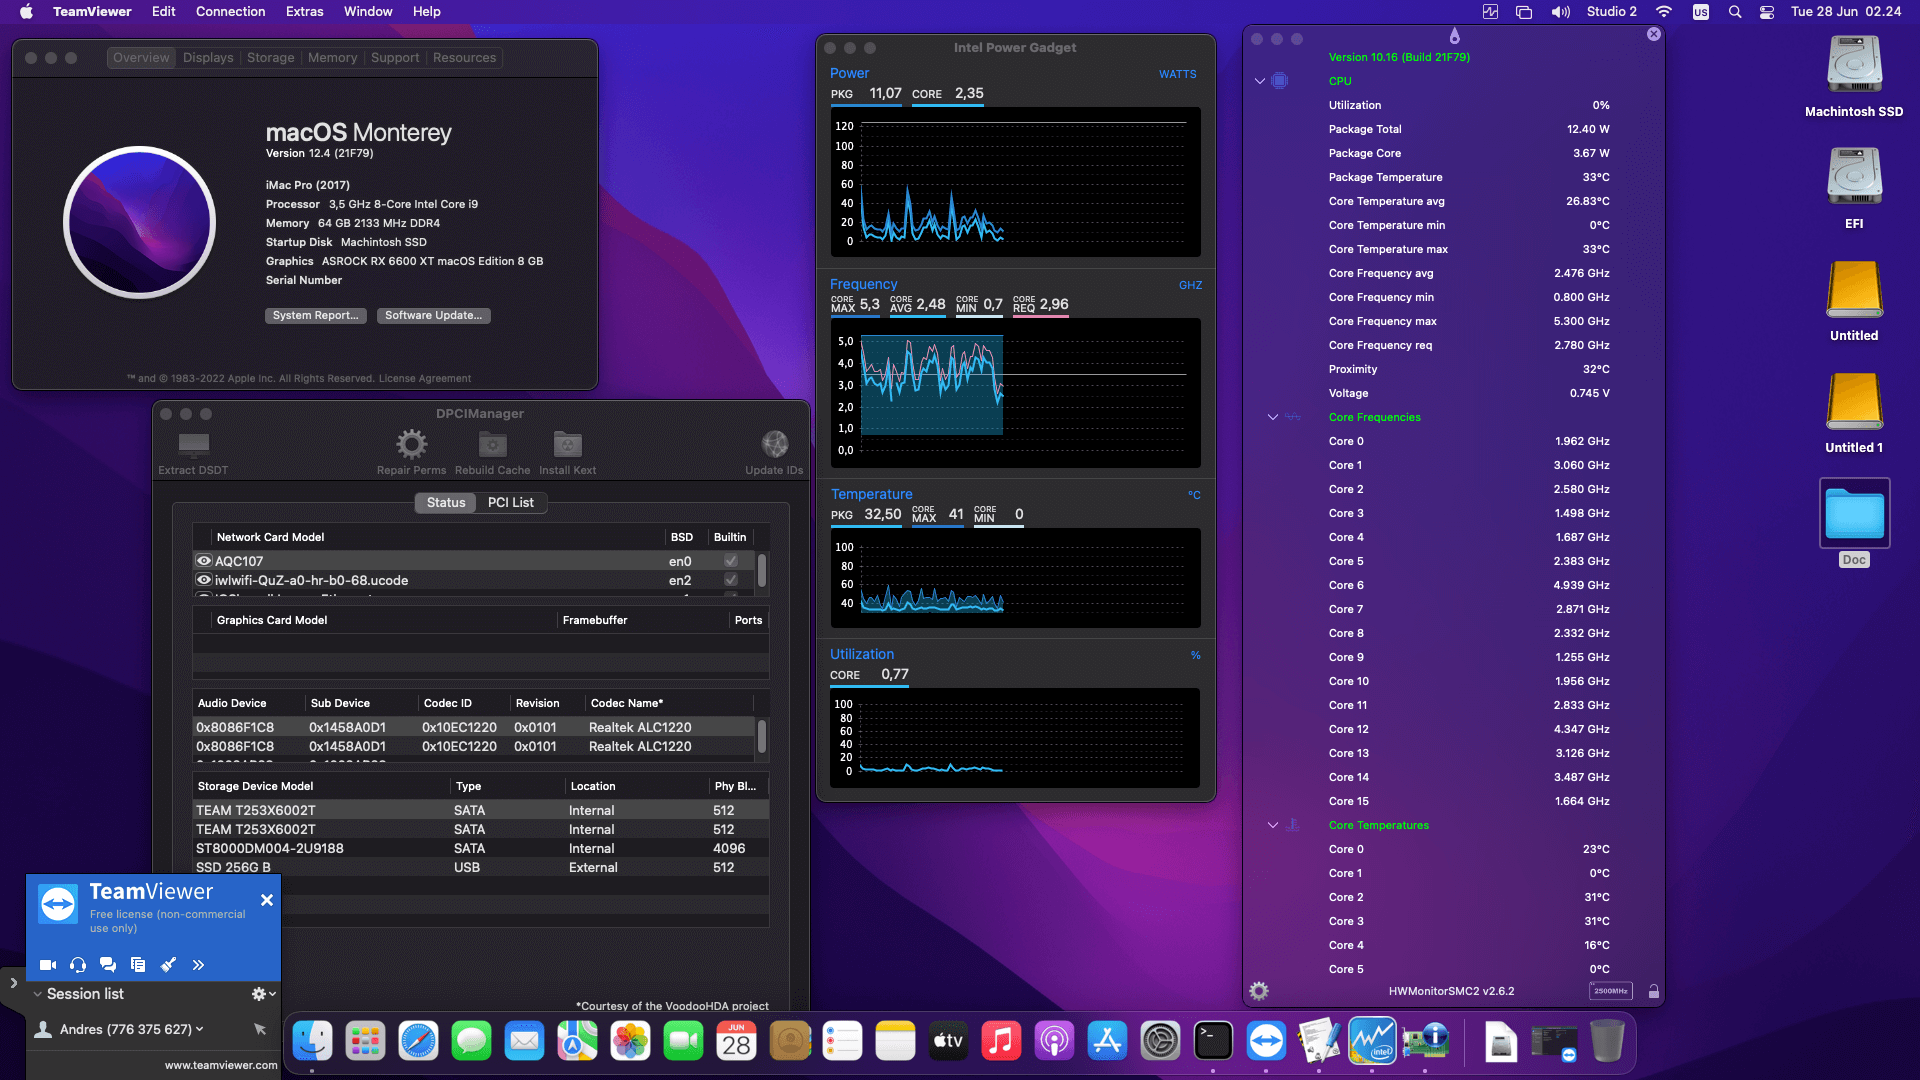Image resolution: width=1920 pixels, height=1080 pixels.
Task: Collapse Core Temperatures section
Action: 1273,825
